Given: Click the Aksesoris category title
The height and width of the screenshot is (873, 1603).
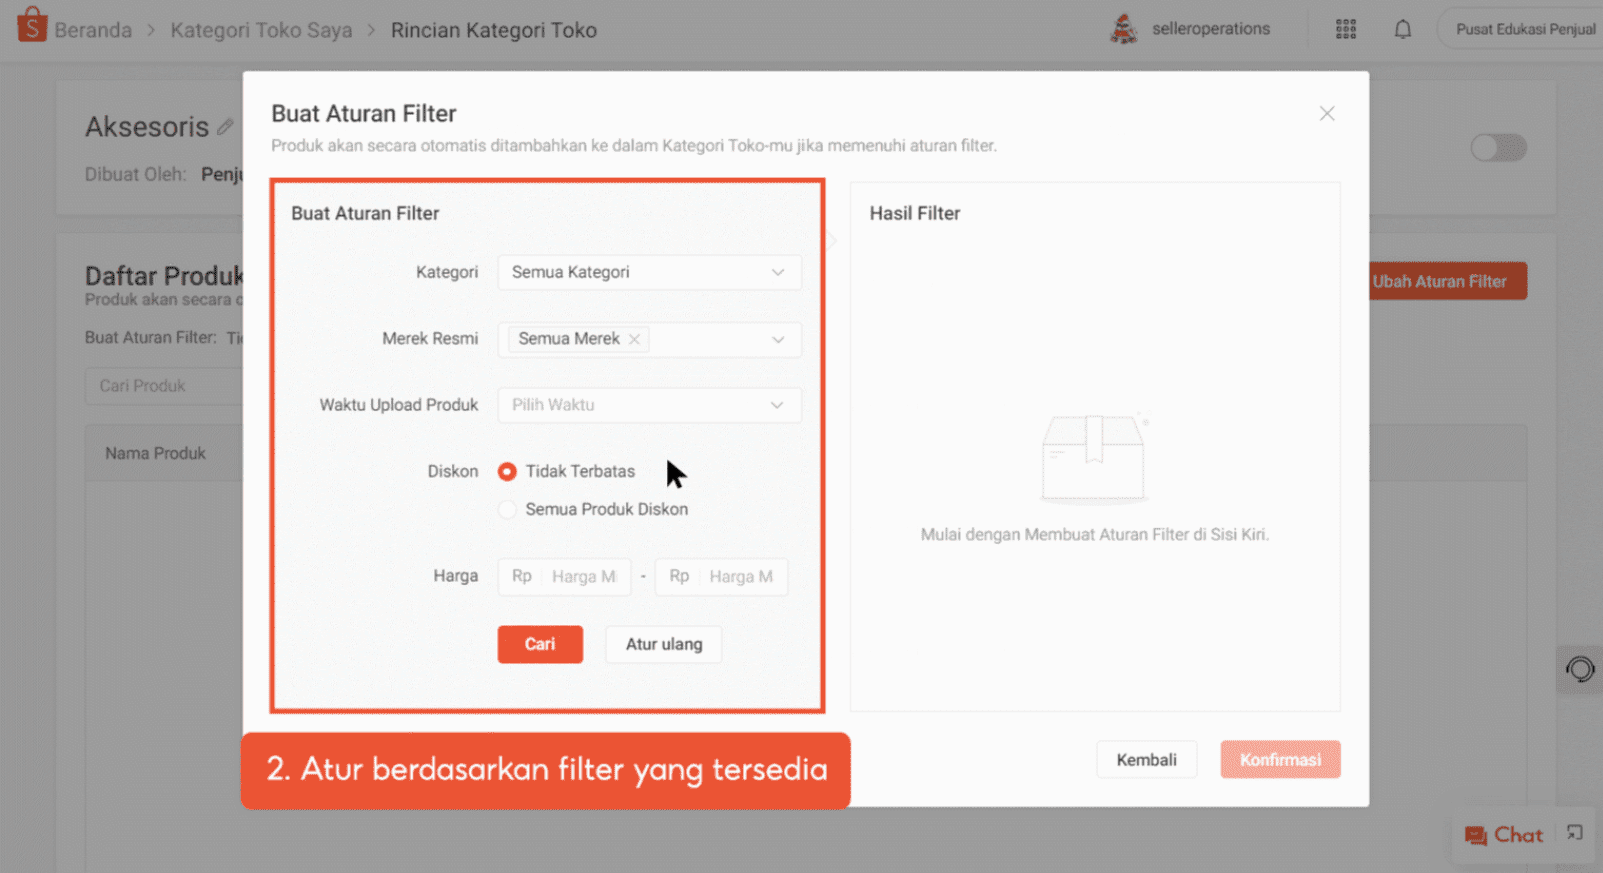Looking at the screenshot, I should tap(147, 127).
